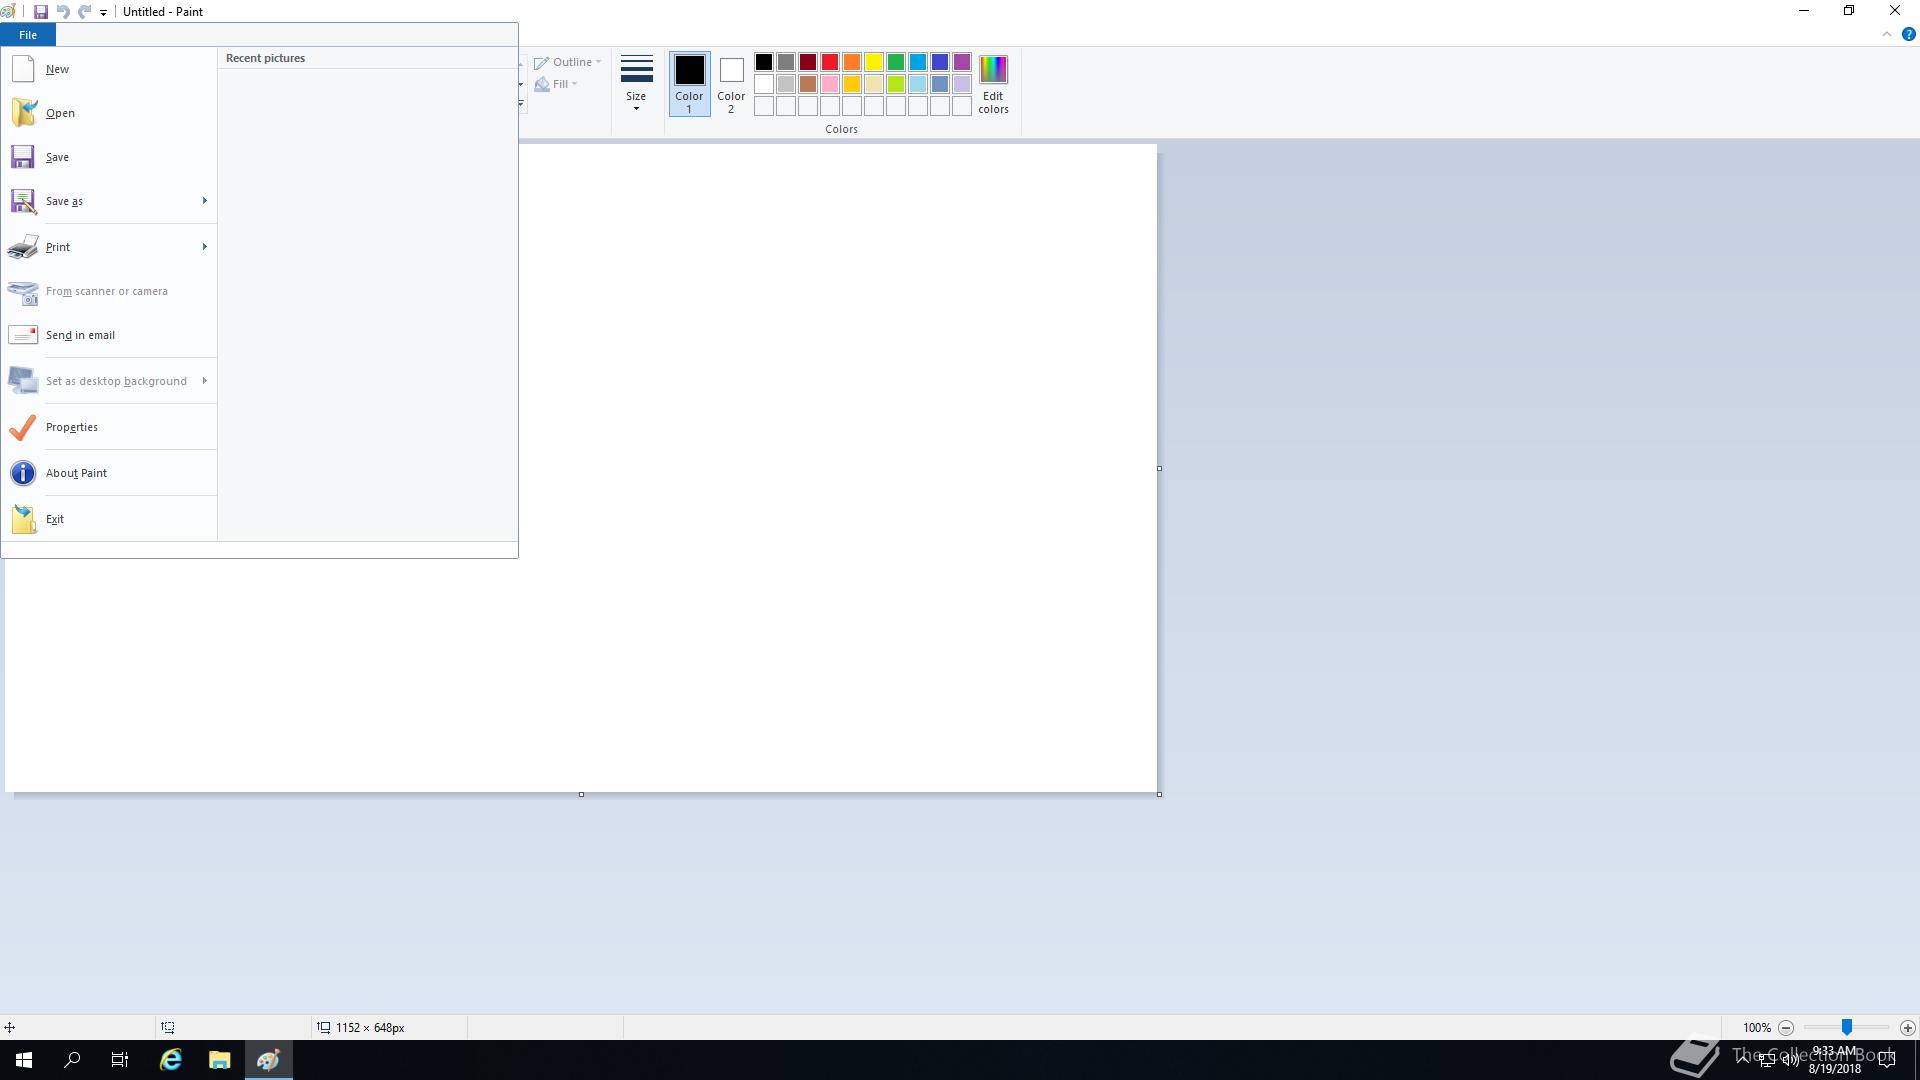Pick the black color swatch
Screen dimensions: 1920x1080
click(764, 62)
